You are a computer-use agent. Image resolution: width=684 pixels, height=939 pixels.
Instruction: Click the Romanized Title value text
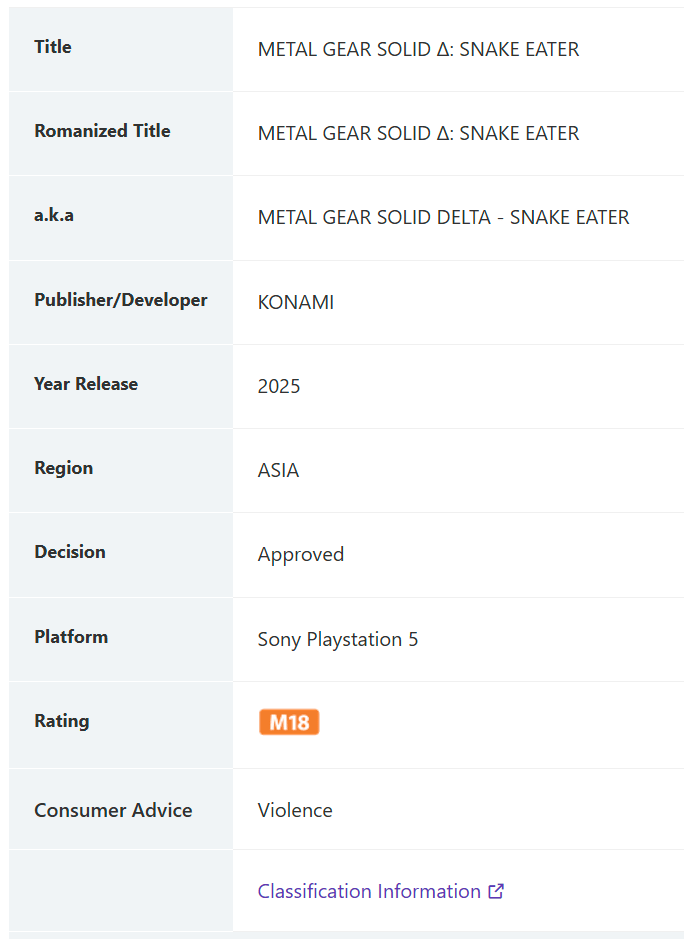pos(418,133)
